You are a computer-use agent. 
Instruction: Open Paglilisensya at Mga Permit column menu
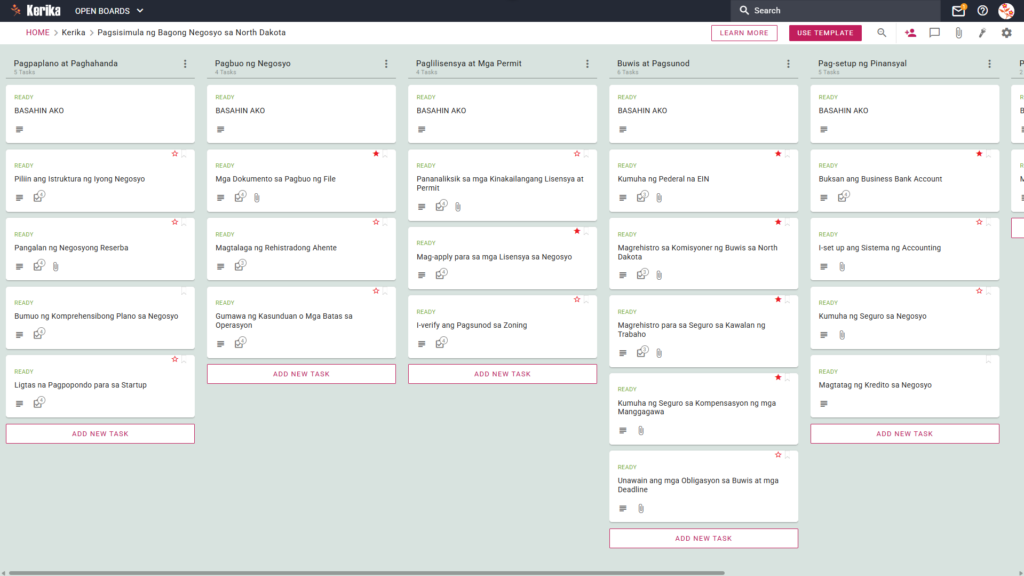click(587, 63)
